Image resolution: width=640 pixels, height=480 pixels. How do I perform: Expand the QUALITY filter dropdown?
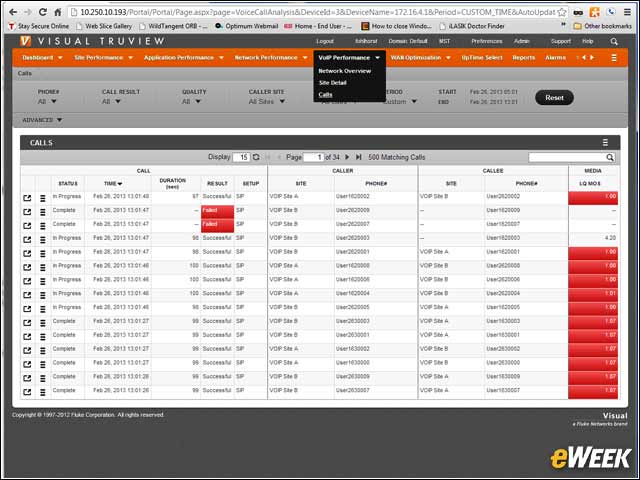(x=191, y=101)
